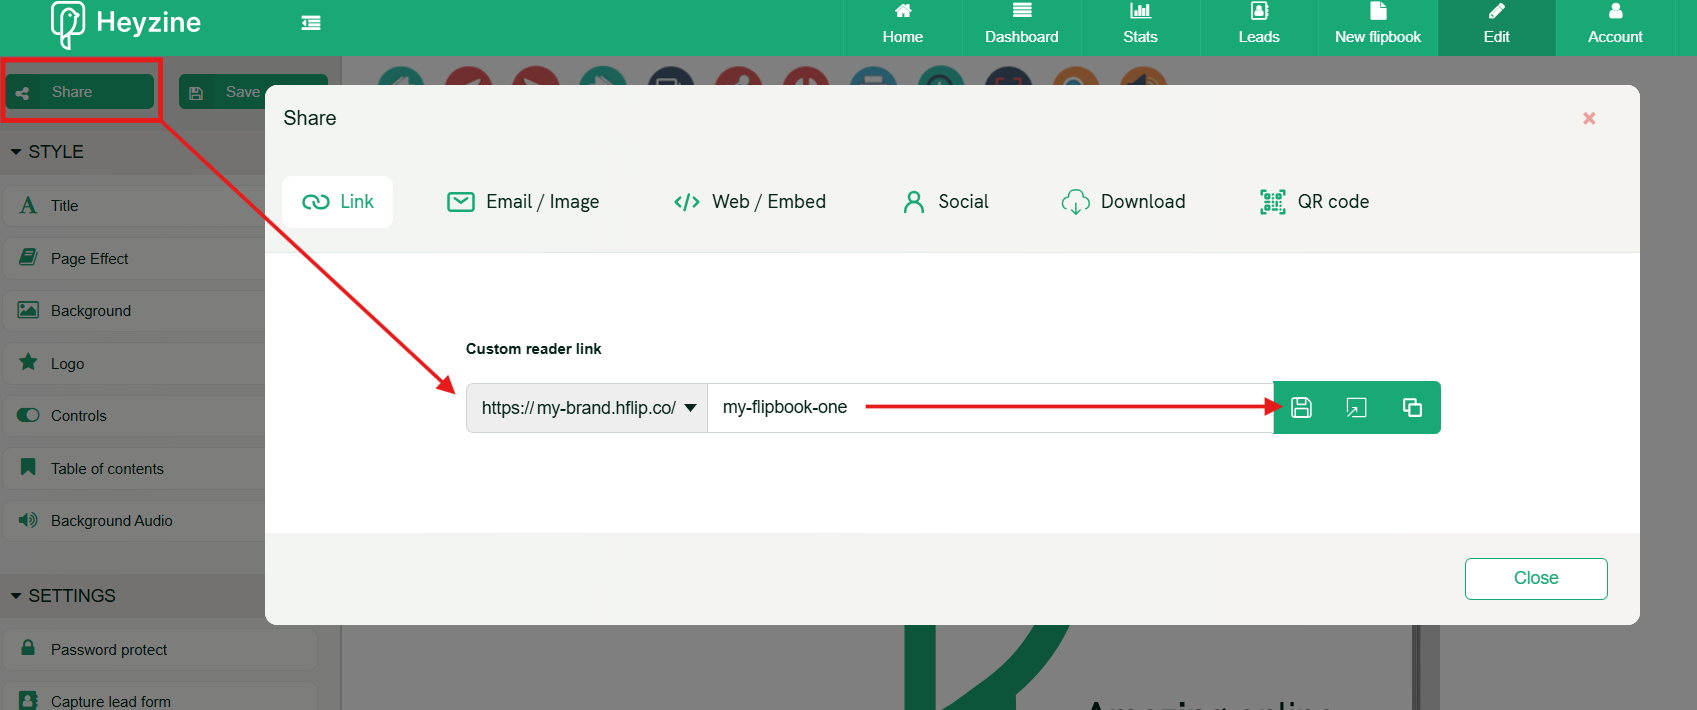Switch to the QR code tab
This screenshot has width=1697, height=710.
1314,202
